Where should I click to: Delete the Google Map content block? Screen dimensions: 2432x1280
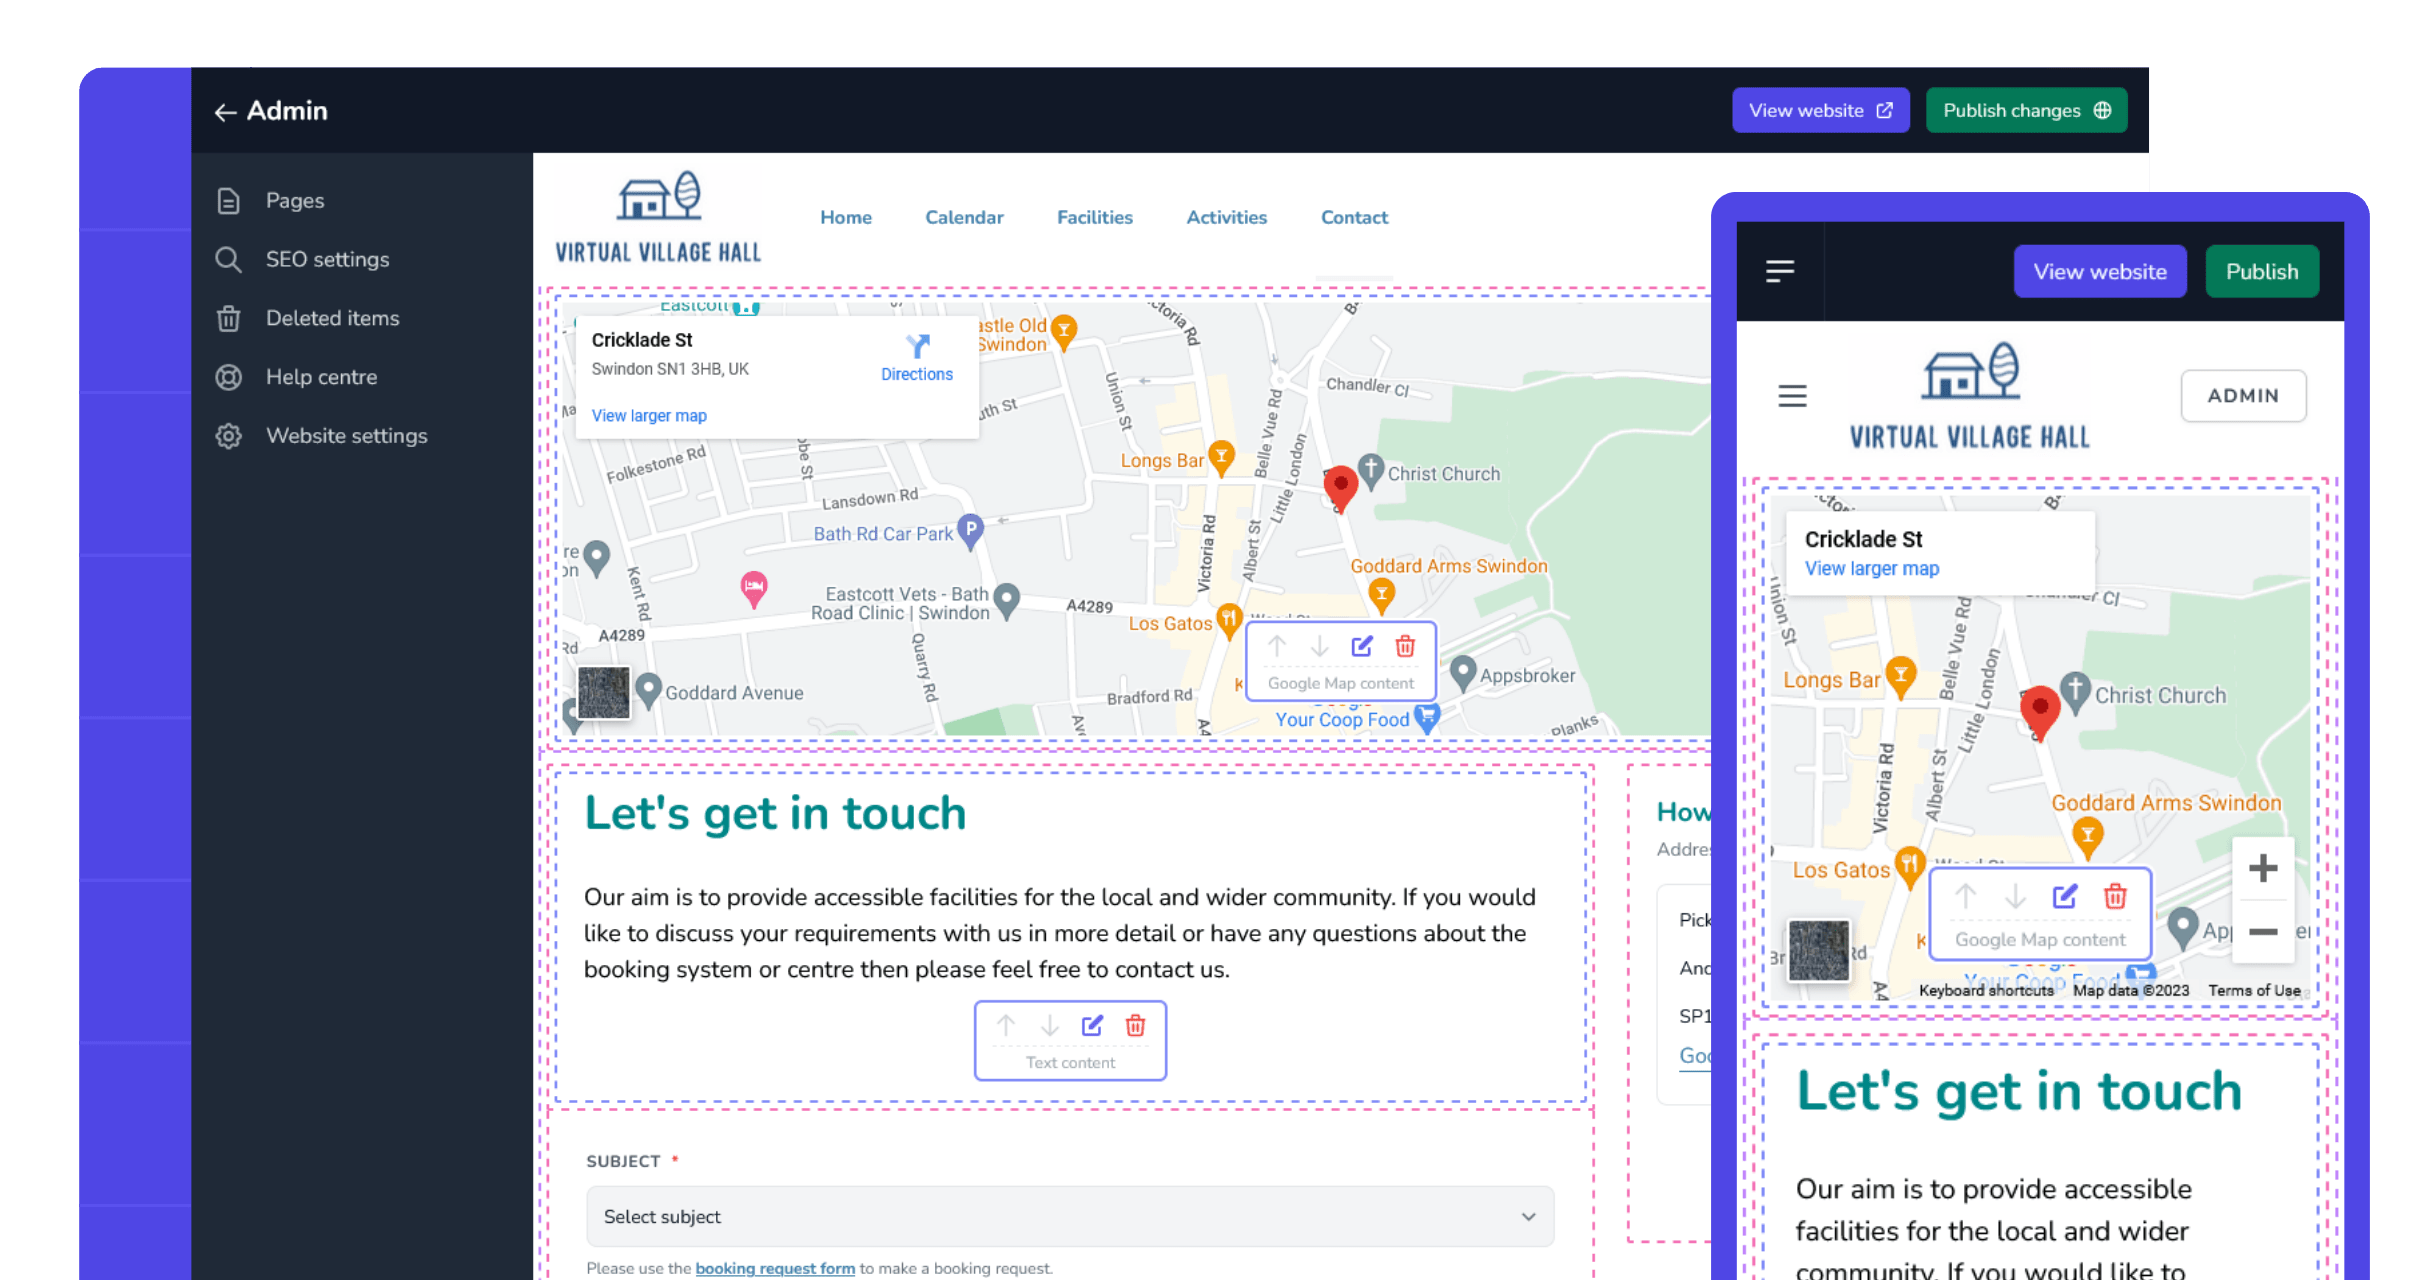pyautogui.click(x=1405, y=647)
